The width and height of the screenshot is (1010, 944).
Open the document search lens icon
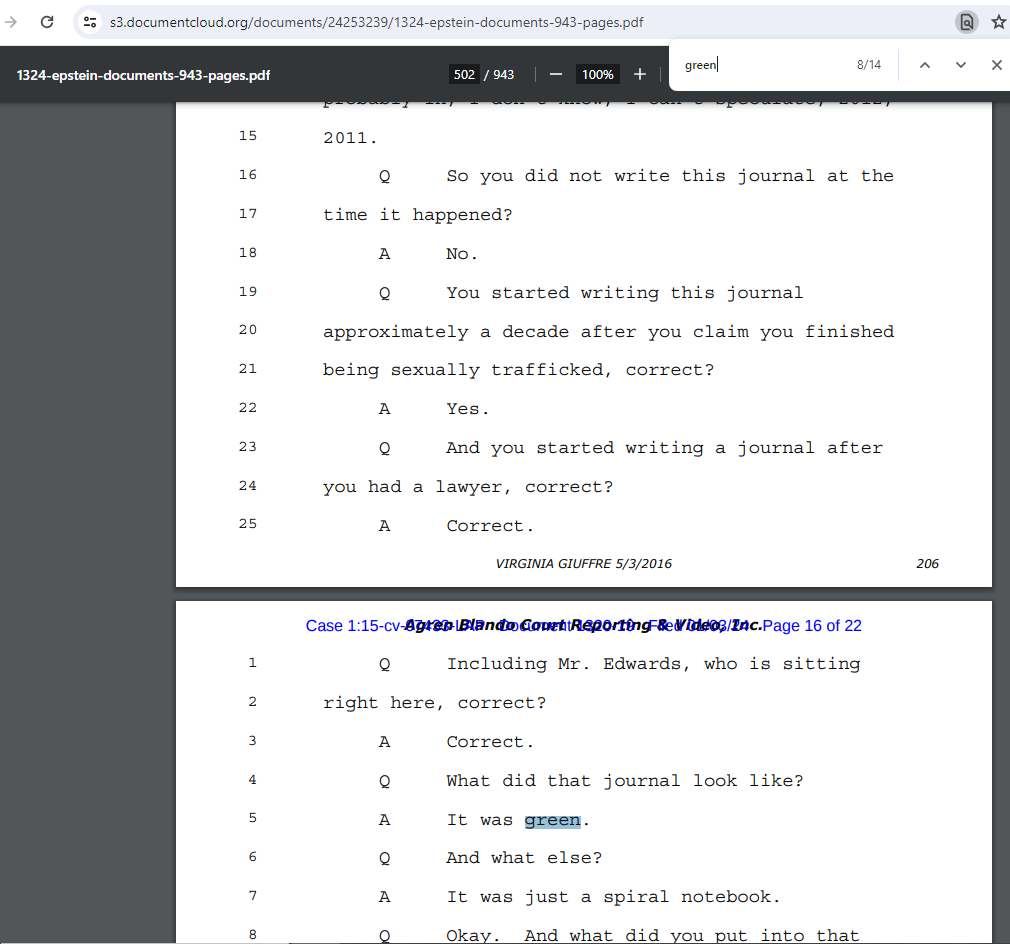coord(966,22)
